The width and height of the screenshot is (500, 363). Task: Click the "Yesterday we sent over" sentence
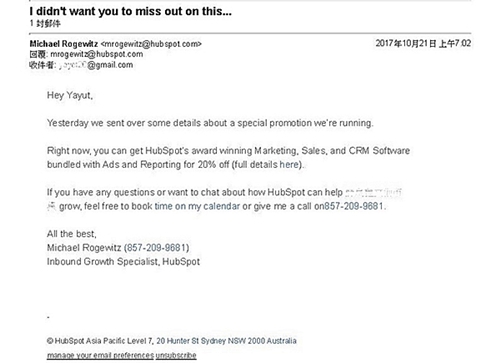210,123
